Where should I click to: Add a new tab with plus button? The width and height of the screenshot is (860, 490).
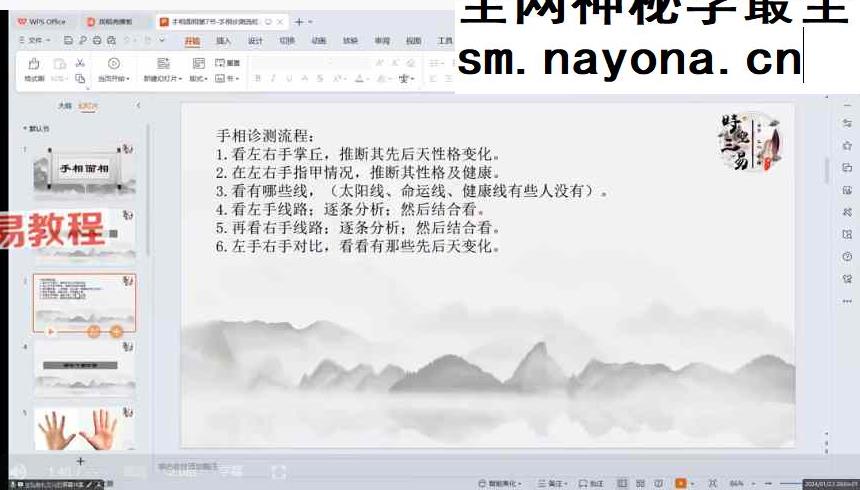pyautogui.click(x=299, y=22)
